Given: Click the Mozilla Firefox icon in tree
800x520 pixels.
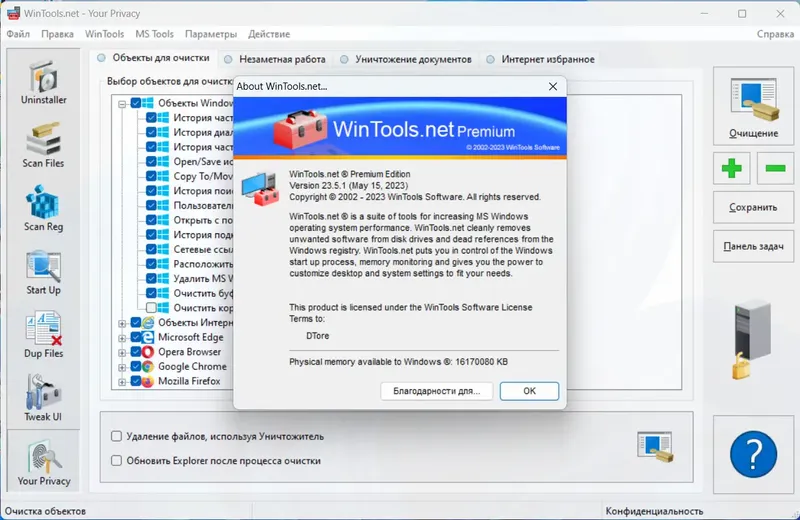Looking at the screenshot, I should [x=147, y=381].
